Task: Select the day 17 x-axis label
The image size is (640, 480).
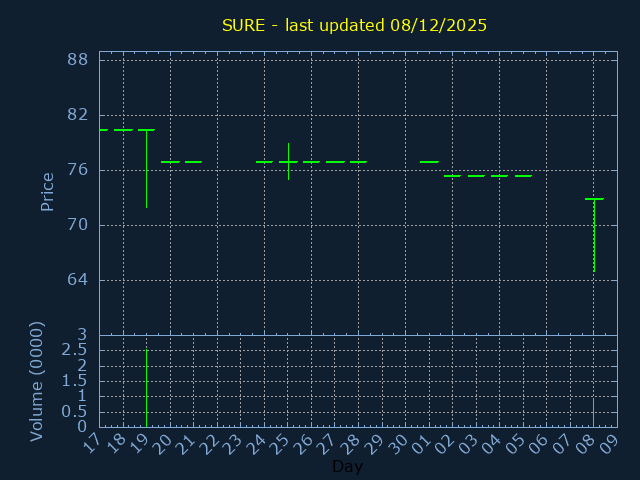Action: (x=91, y=445)
